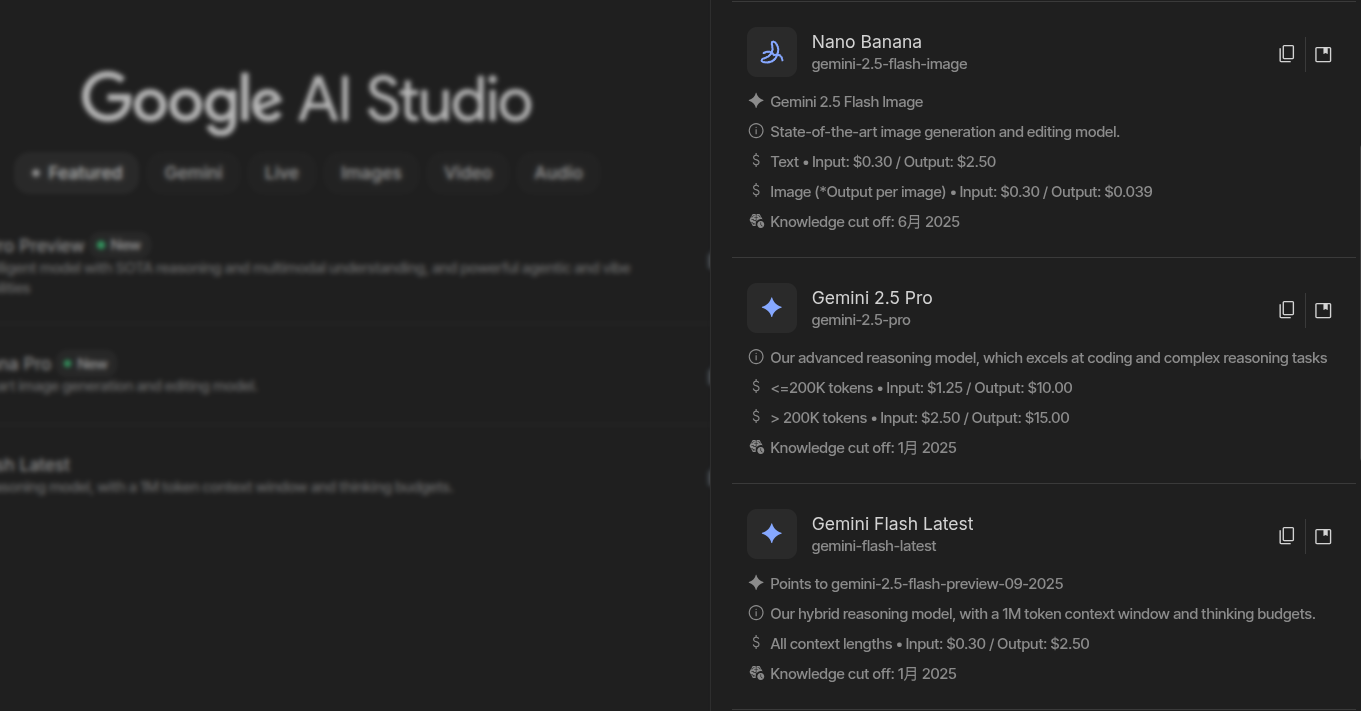Screen dimensions: 1361x711
Task: Open the Nano Banana external details icon
Action: point(1323,54)
